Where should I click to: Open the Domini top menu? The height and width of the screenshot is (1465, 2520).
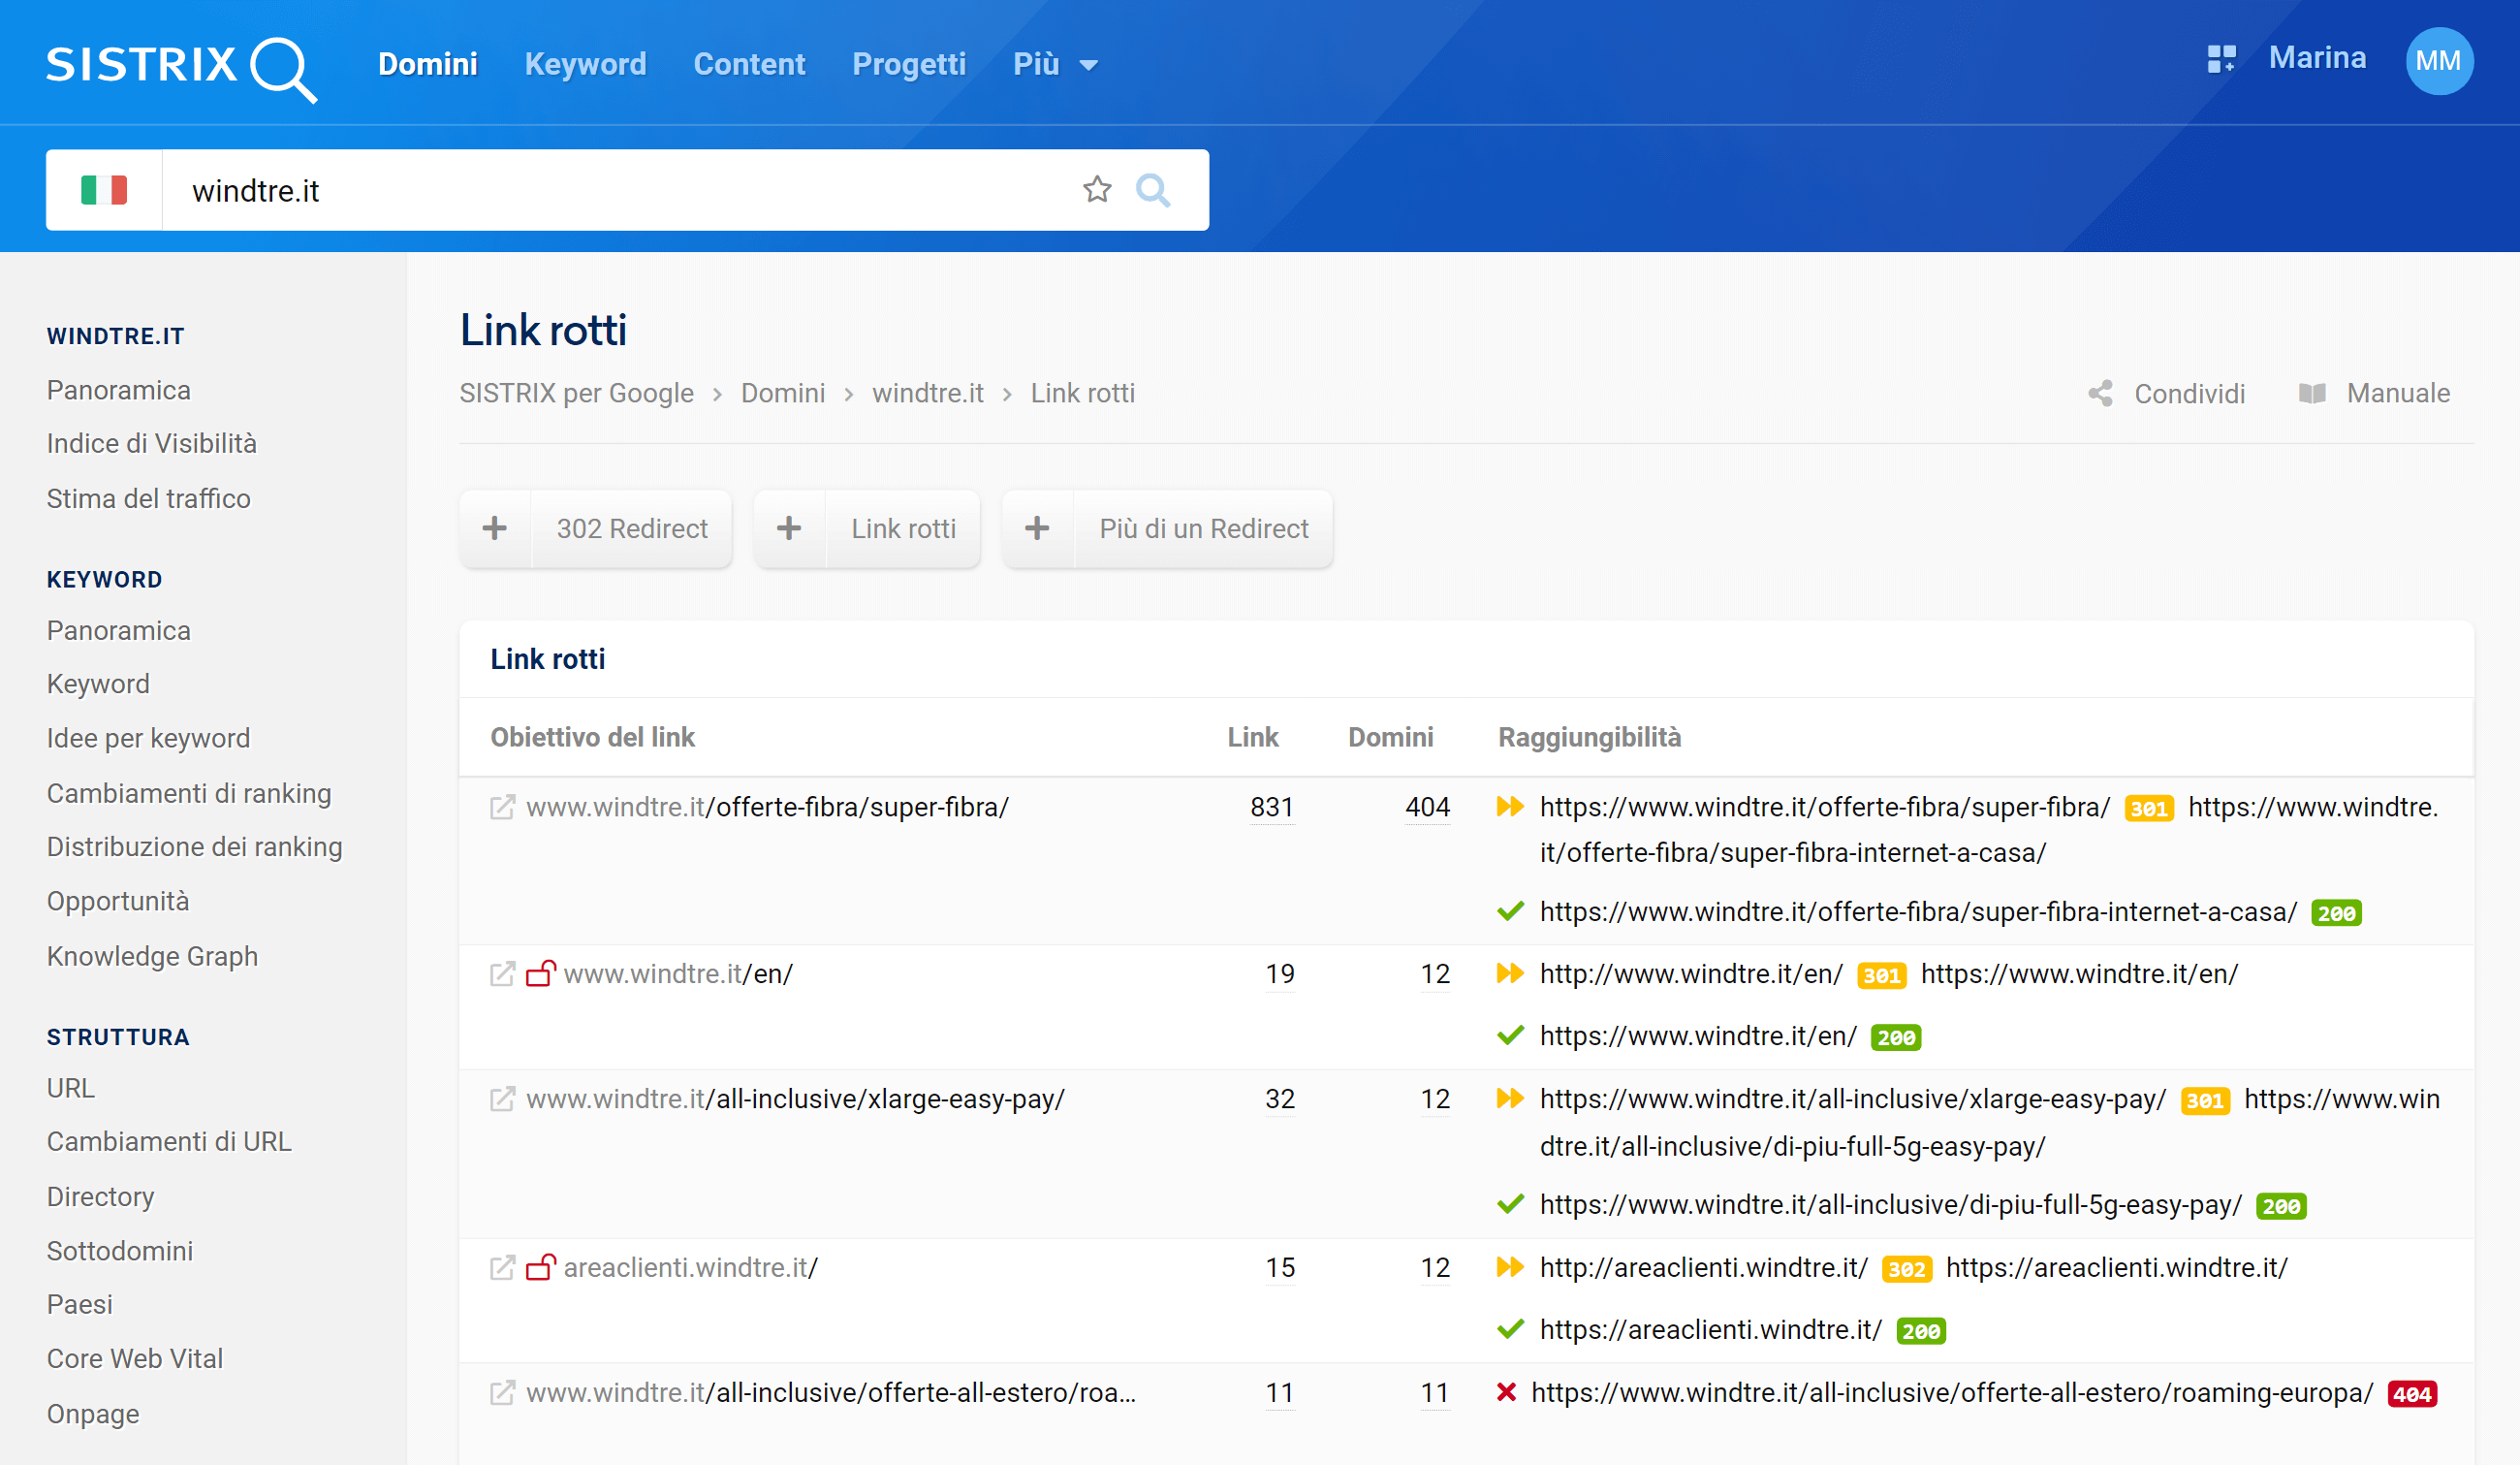pyautogui.click(x=428, y=64)
